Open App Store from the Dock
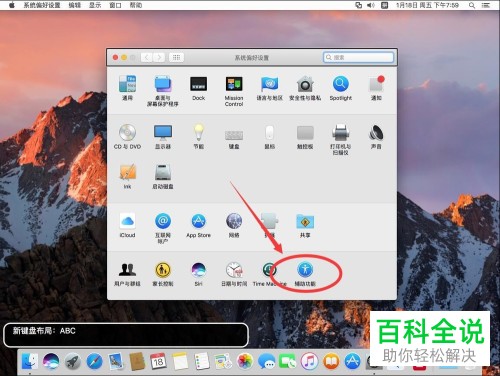This screenshot has height=376, width=500. [x=352, y=361]
